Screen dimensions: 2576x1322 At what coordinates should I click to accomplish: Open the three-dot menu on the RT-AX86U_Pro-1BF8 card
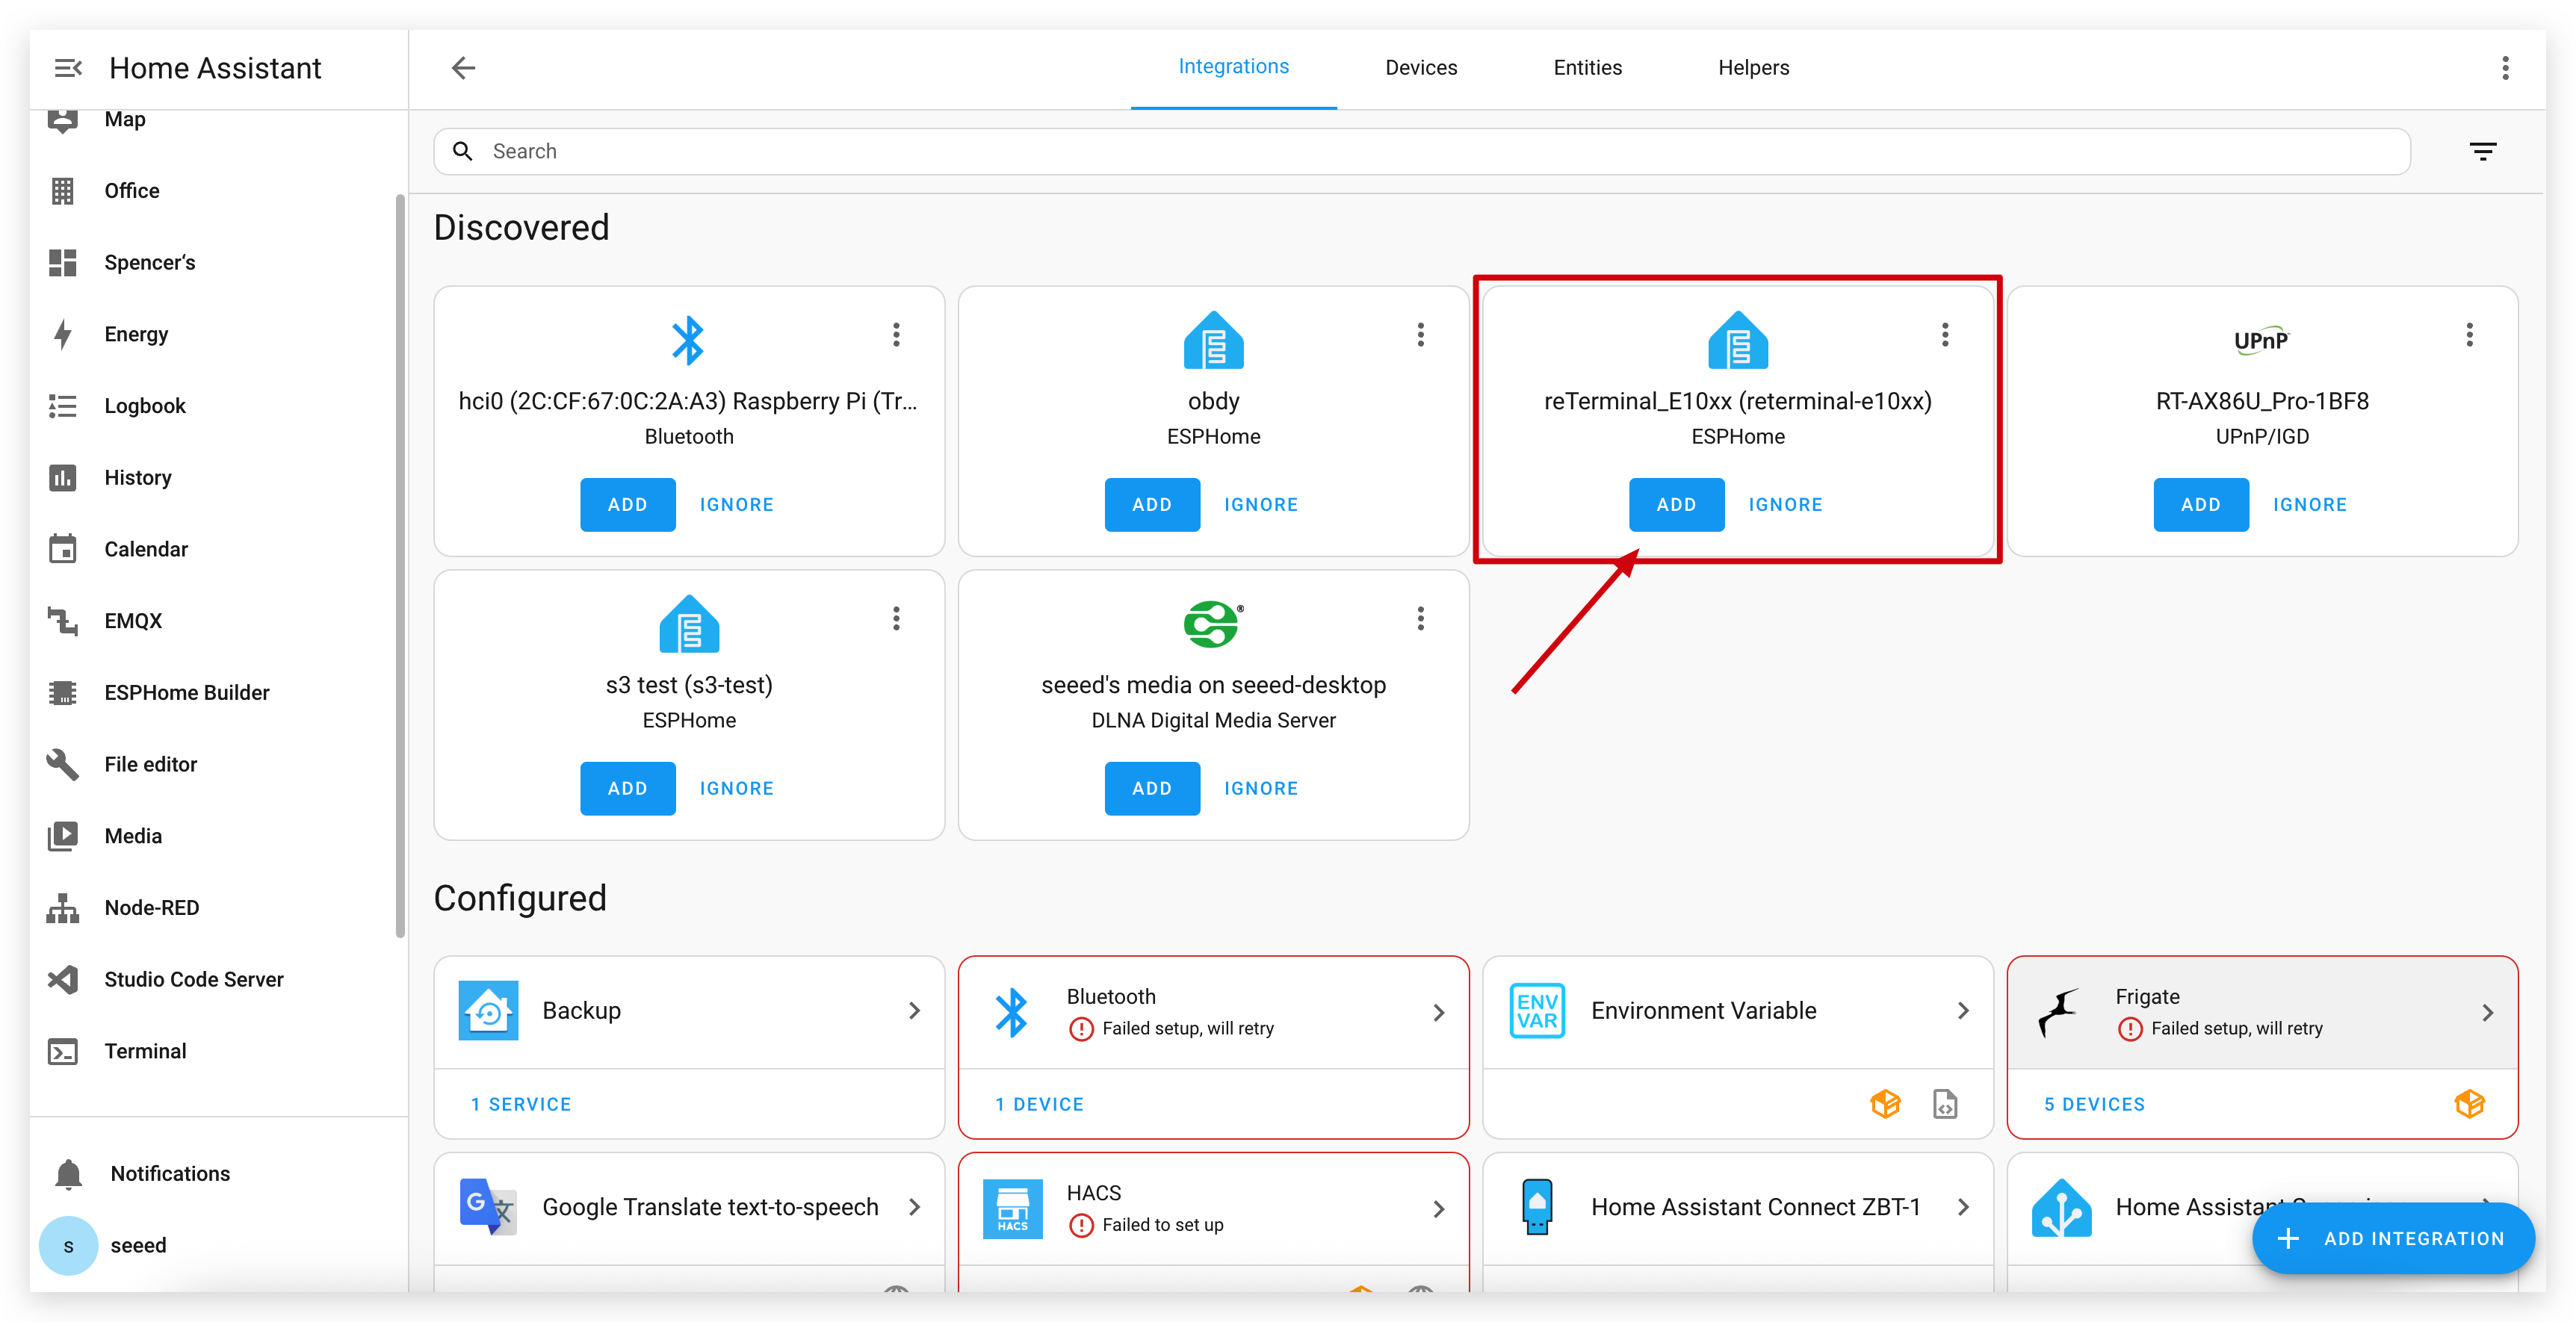click(x=2469, y=335)
